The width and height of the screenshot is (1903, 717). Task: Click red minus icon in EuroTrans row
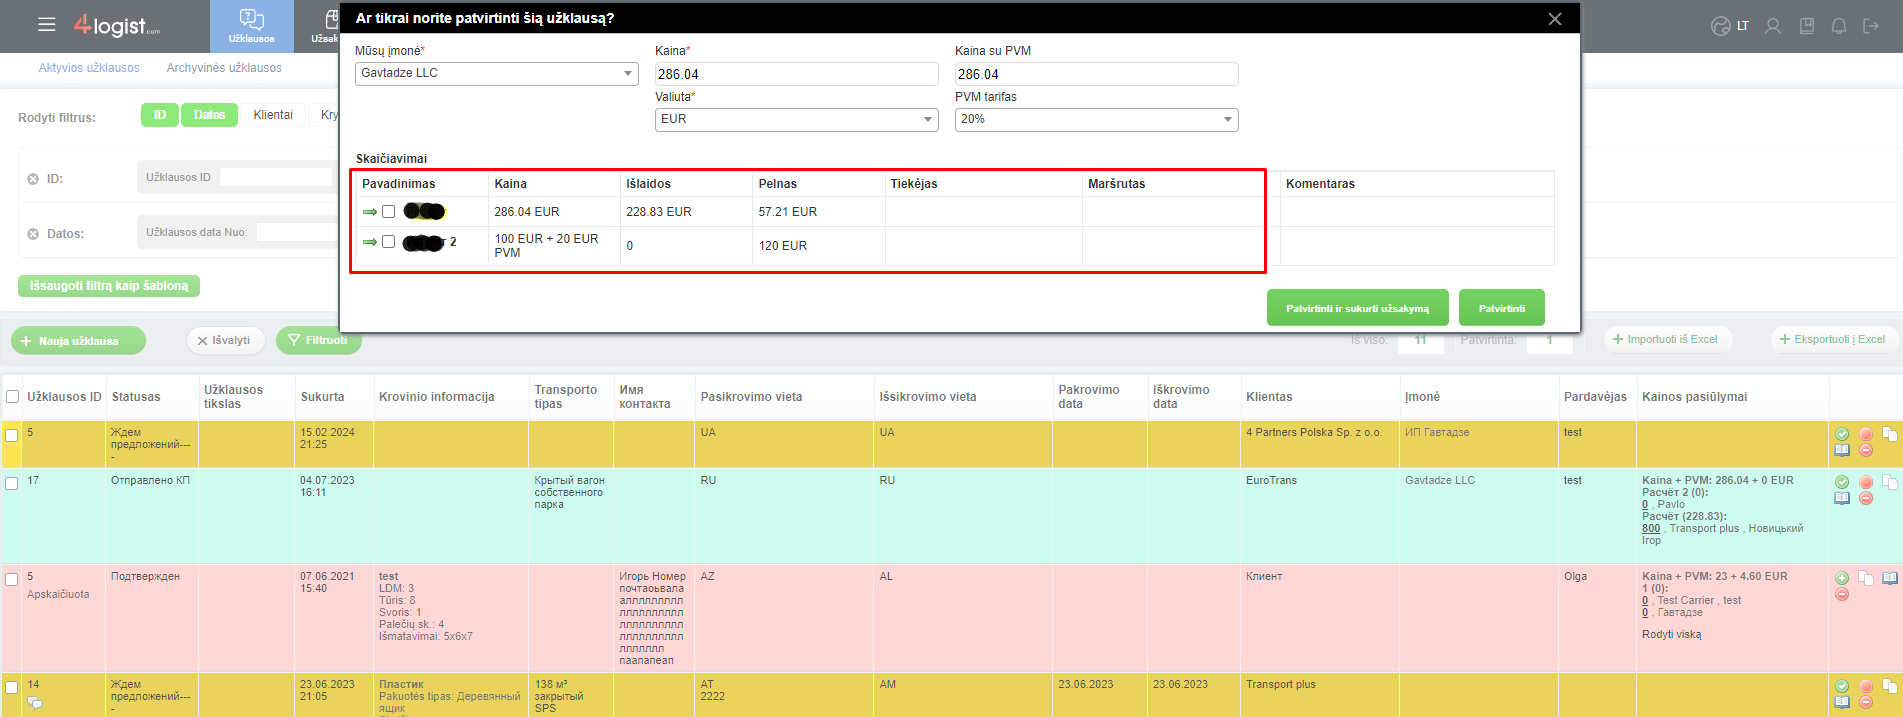point(1866,498)
